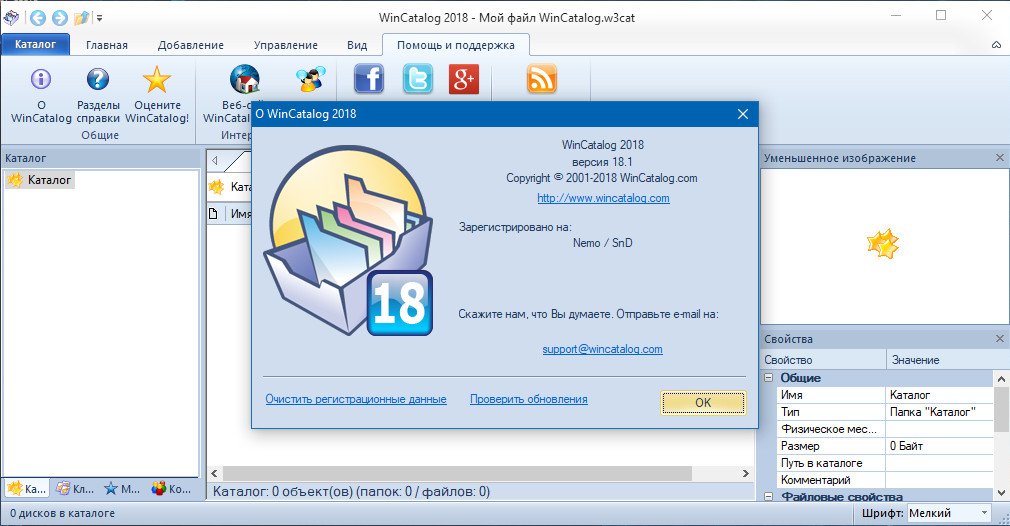Open the http://www.wincatalog.com link

click(603, 198)
